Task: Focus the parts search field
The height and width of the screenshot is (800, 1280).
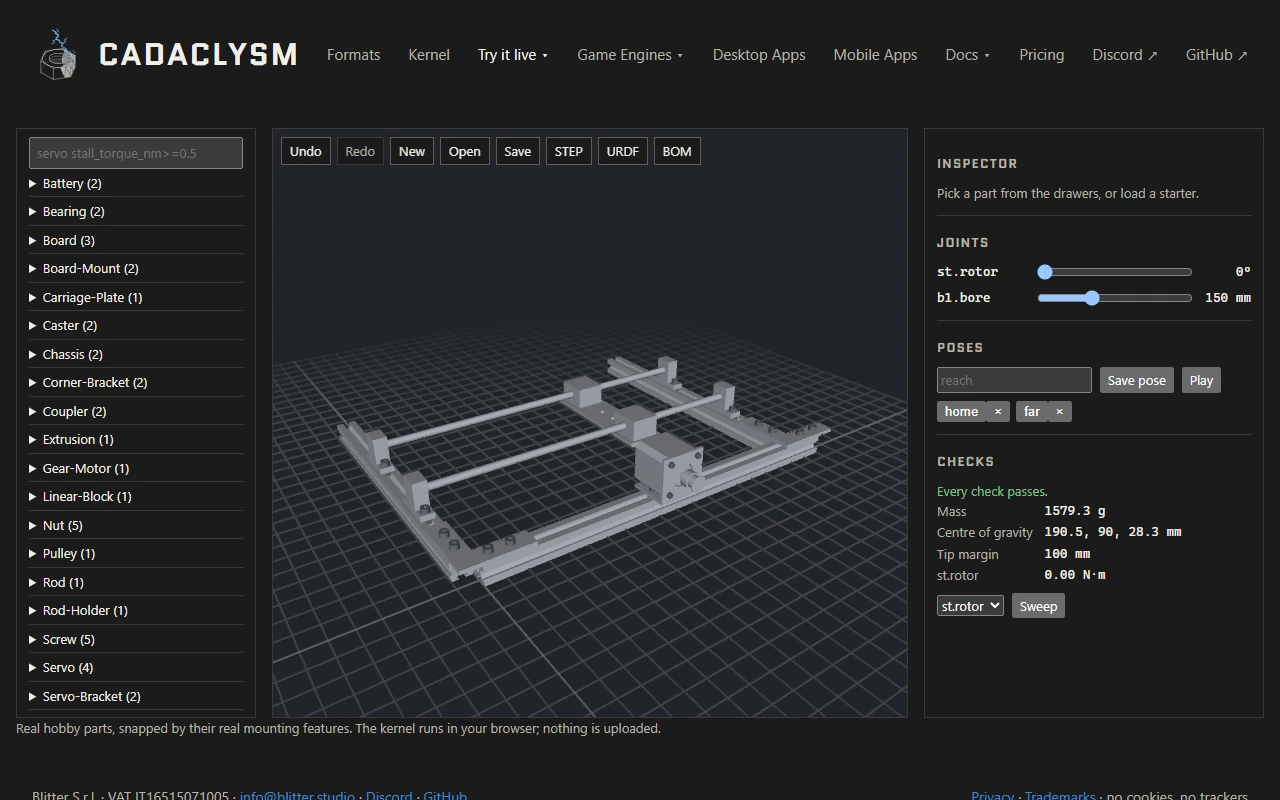Action: click(136, 153)
